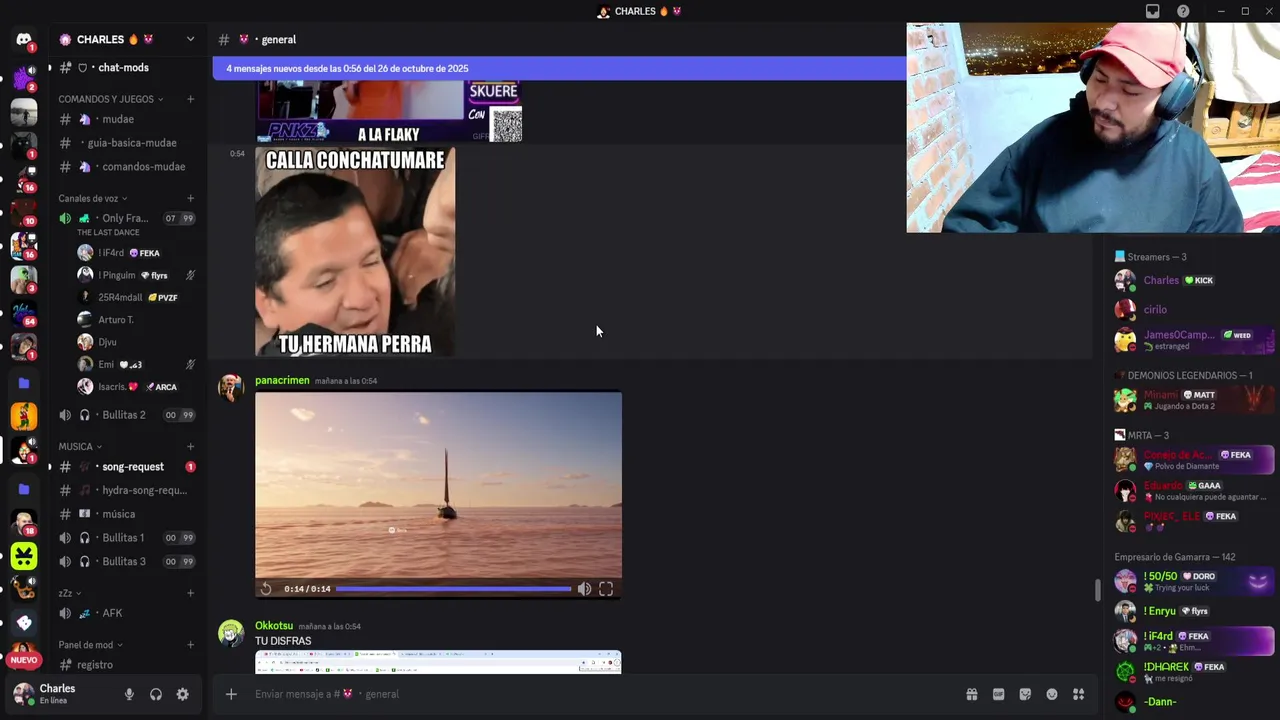Join Bullitas 3 voice channel
1280x720 pixels.
(127, 561)
